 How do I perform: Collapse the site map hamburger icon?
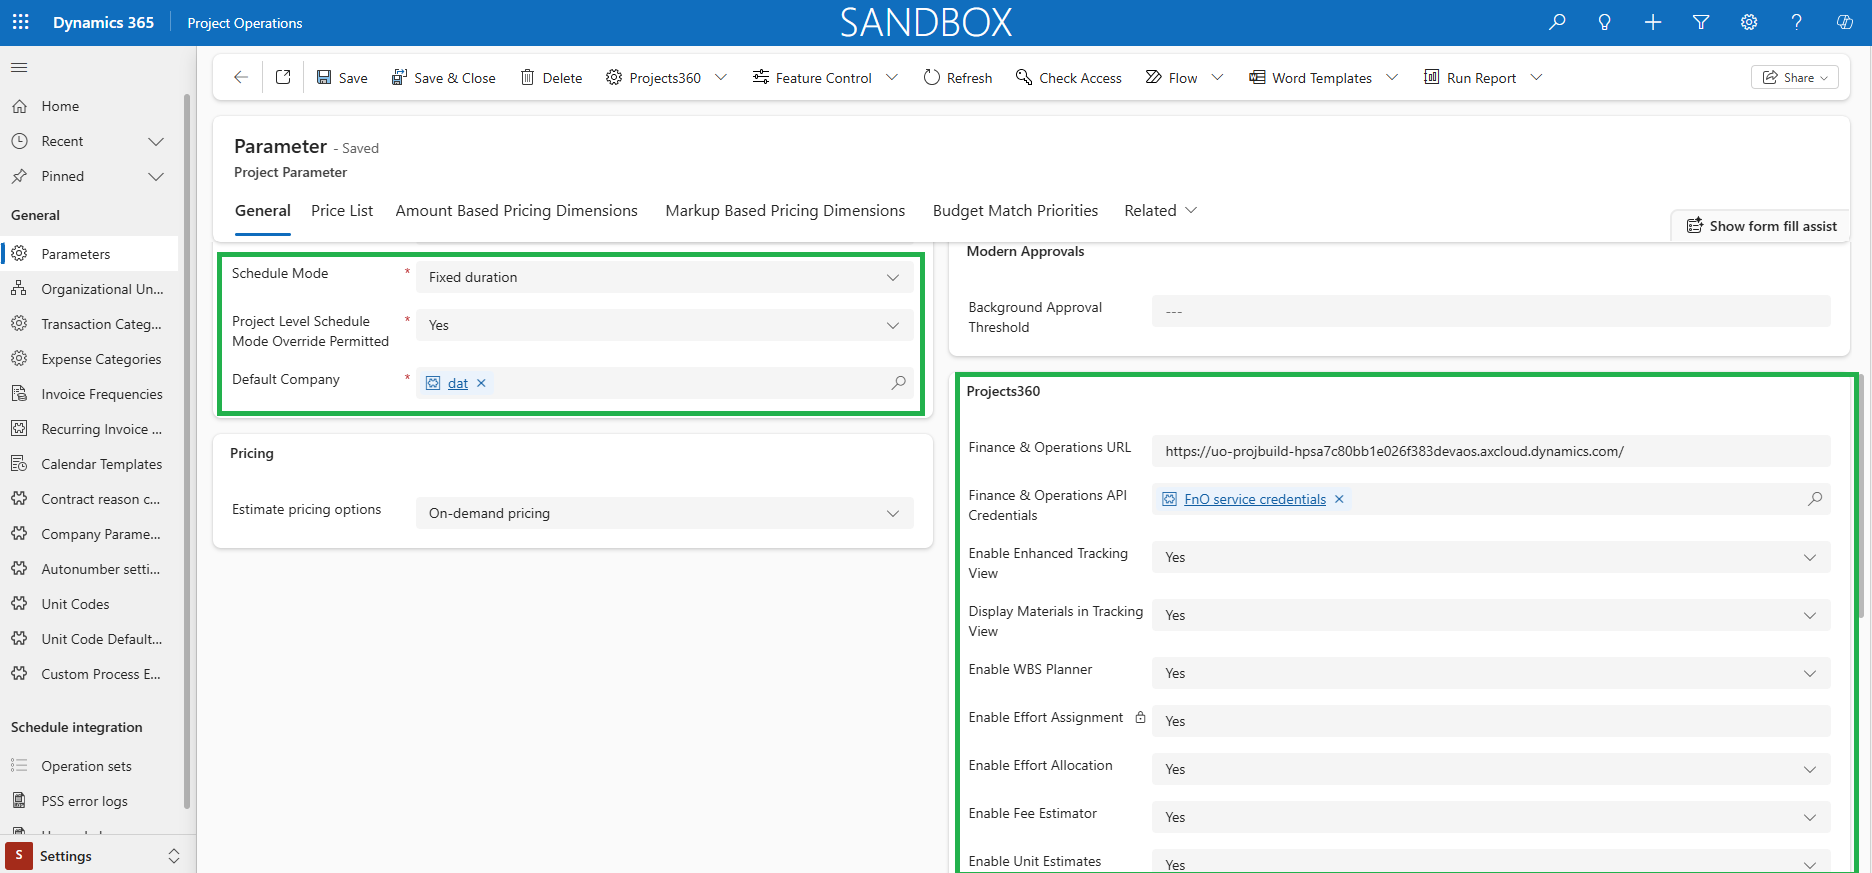click(x=19, y=67)
